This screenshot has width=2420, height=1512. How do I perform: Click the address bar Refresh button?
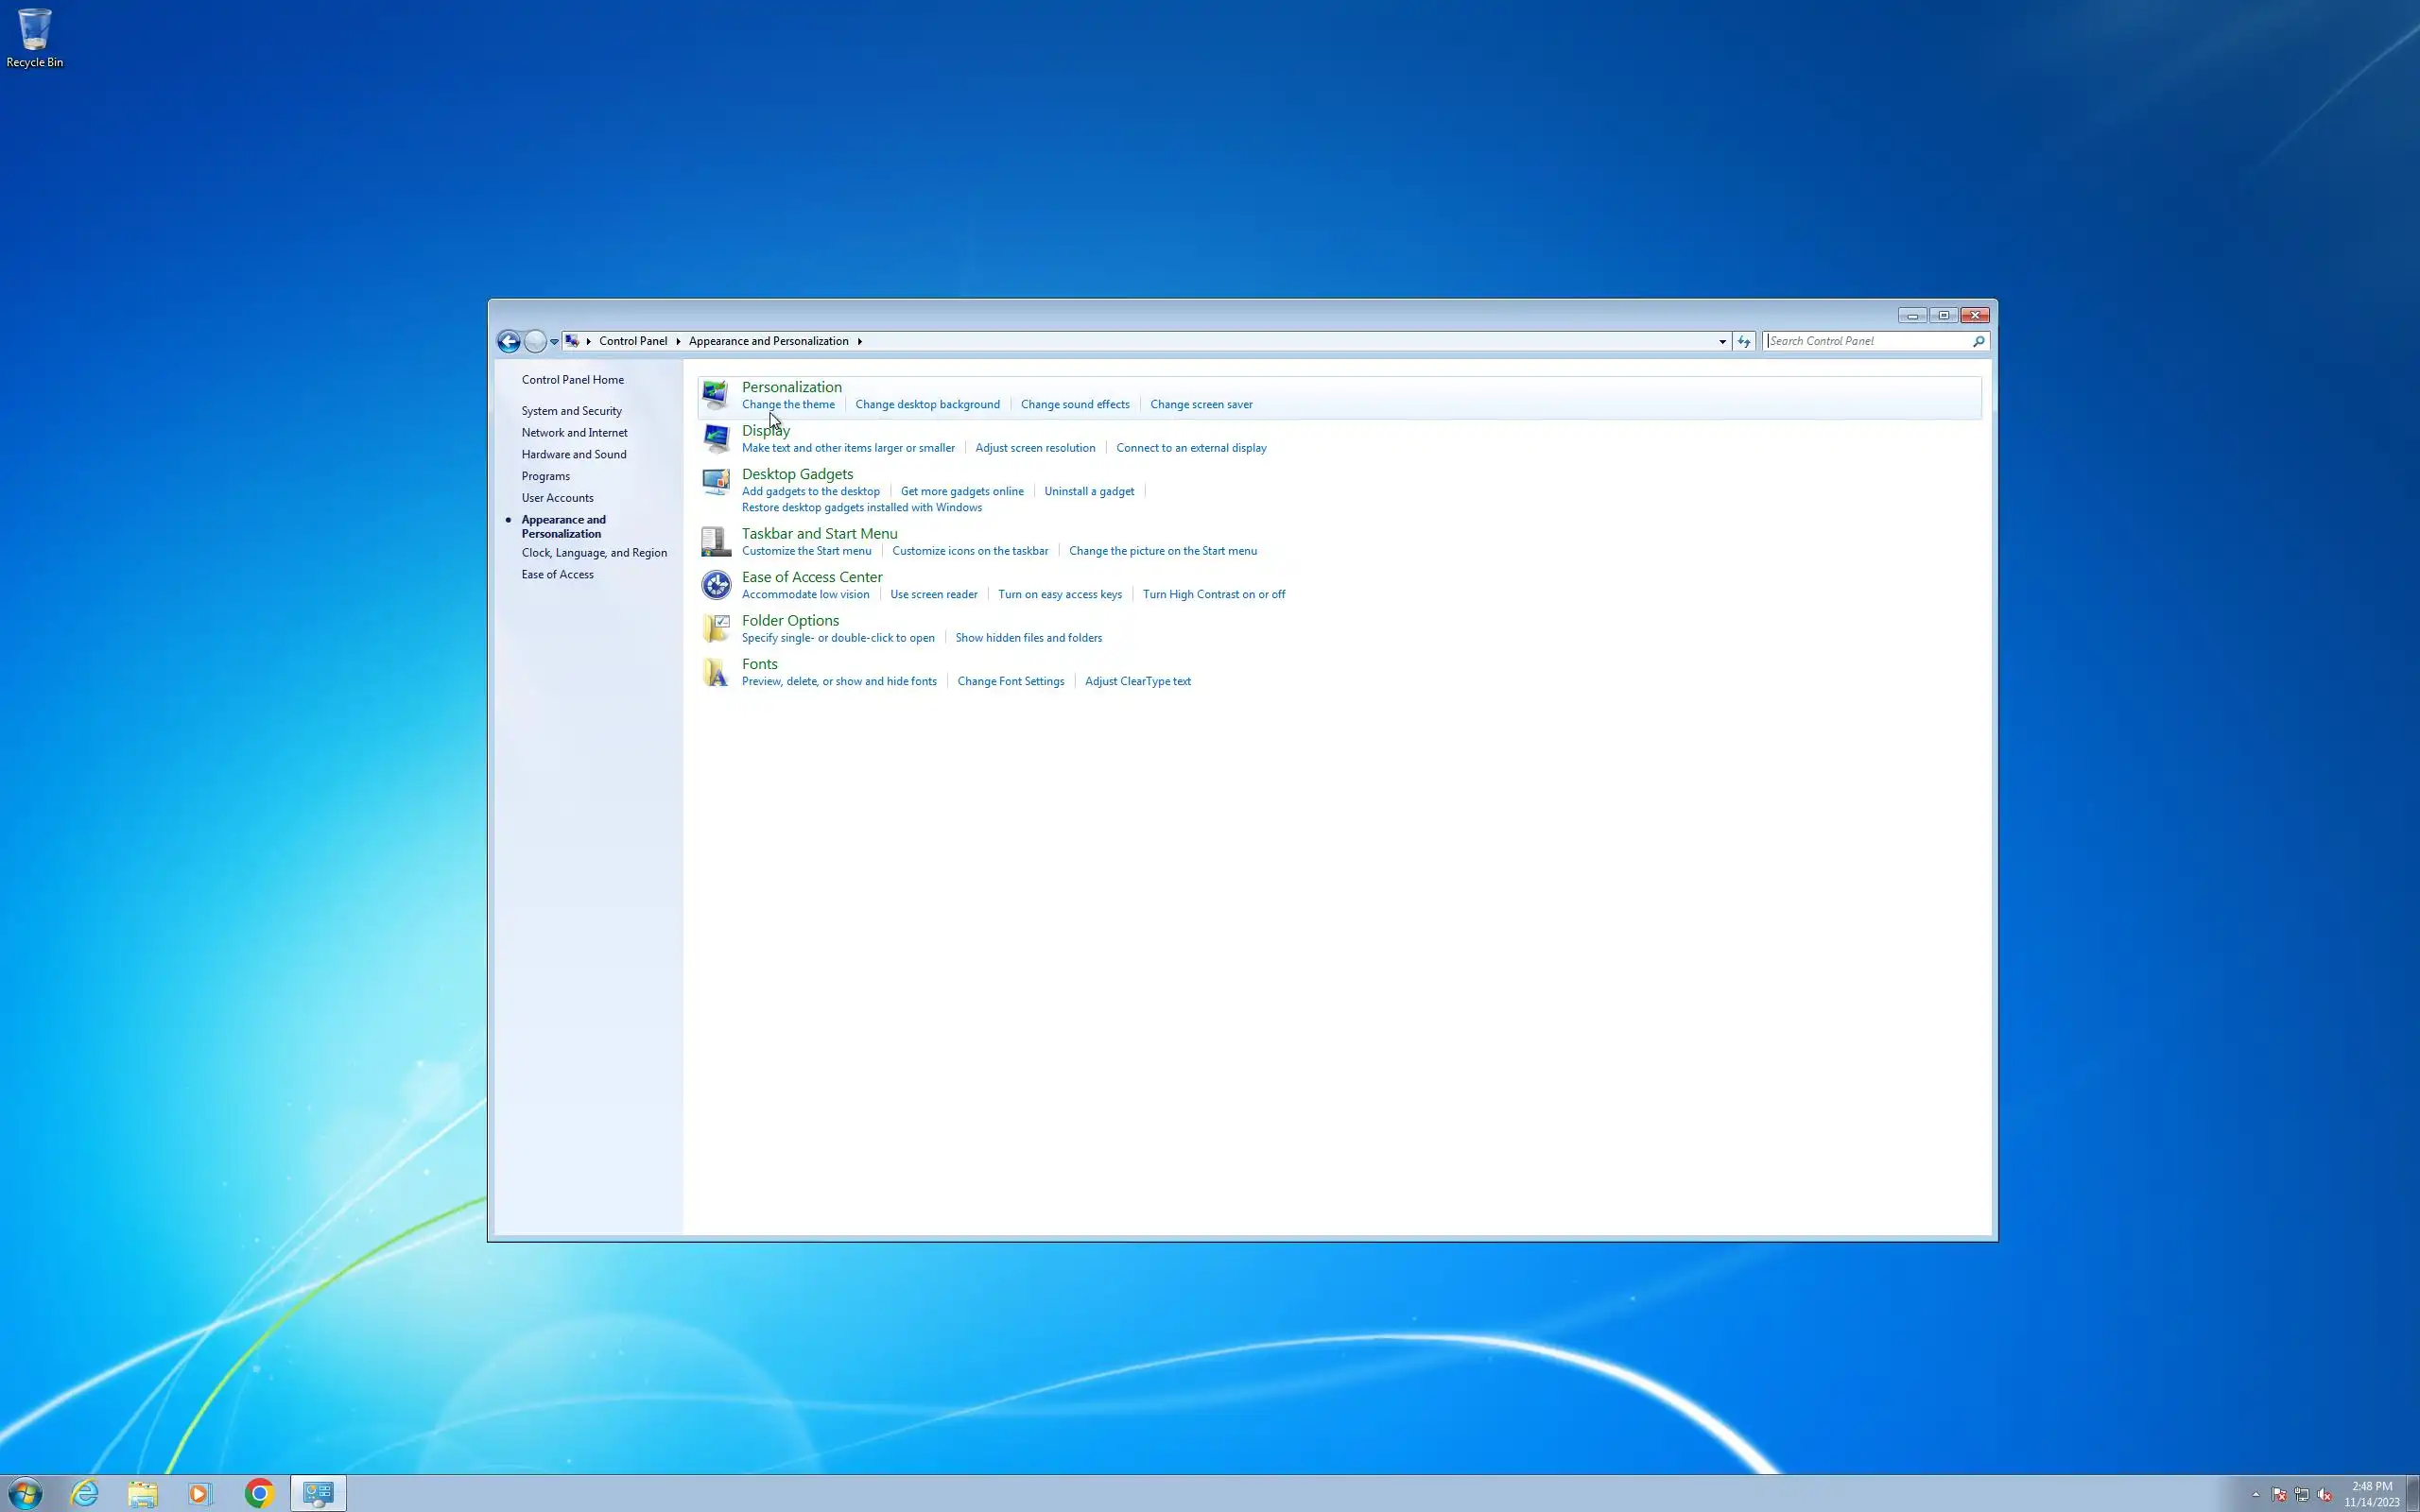1744,341
